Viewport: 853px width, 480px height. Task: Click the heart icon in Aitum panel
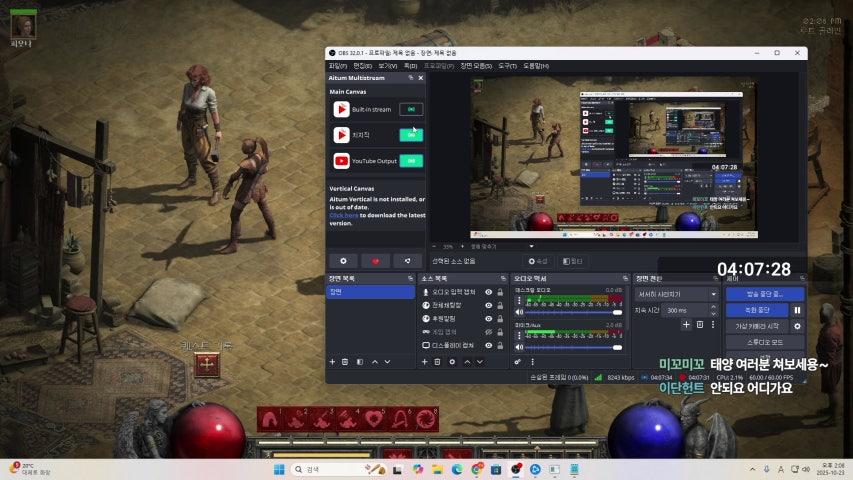coord(375,261)
